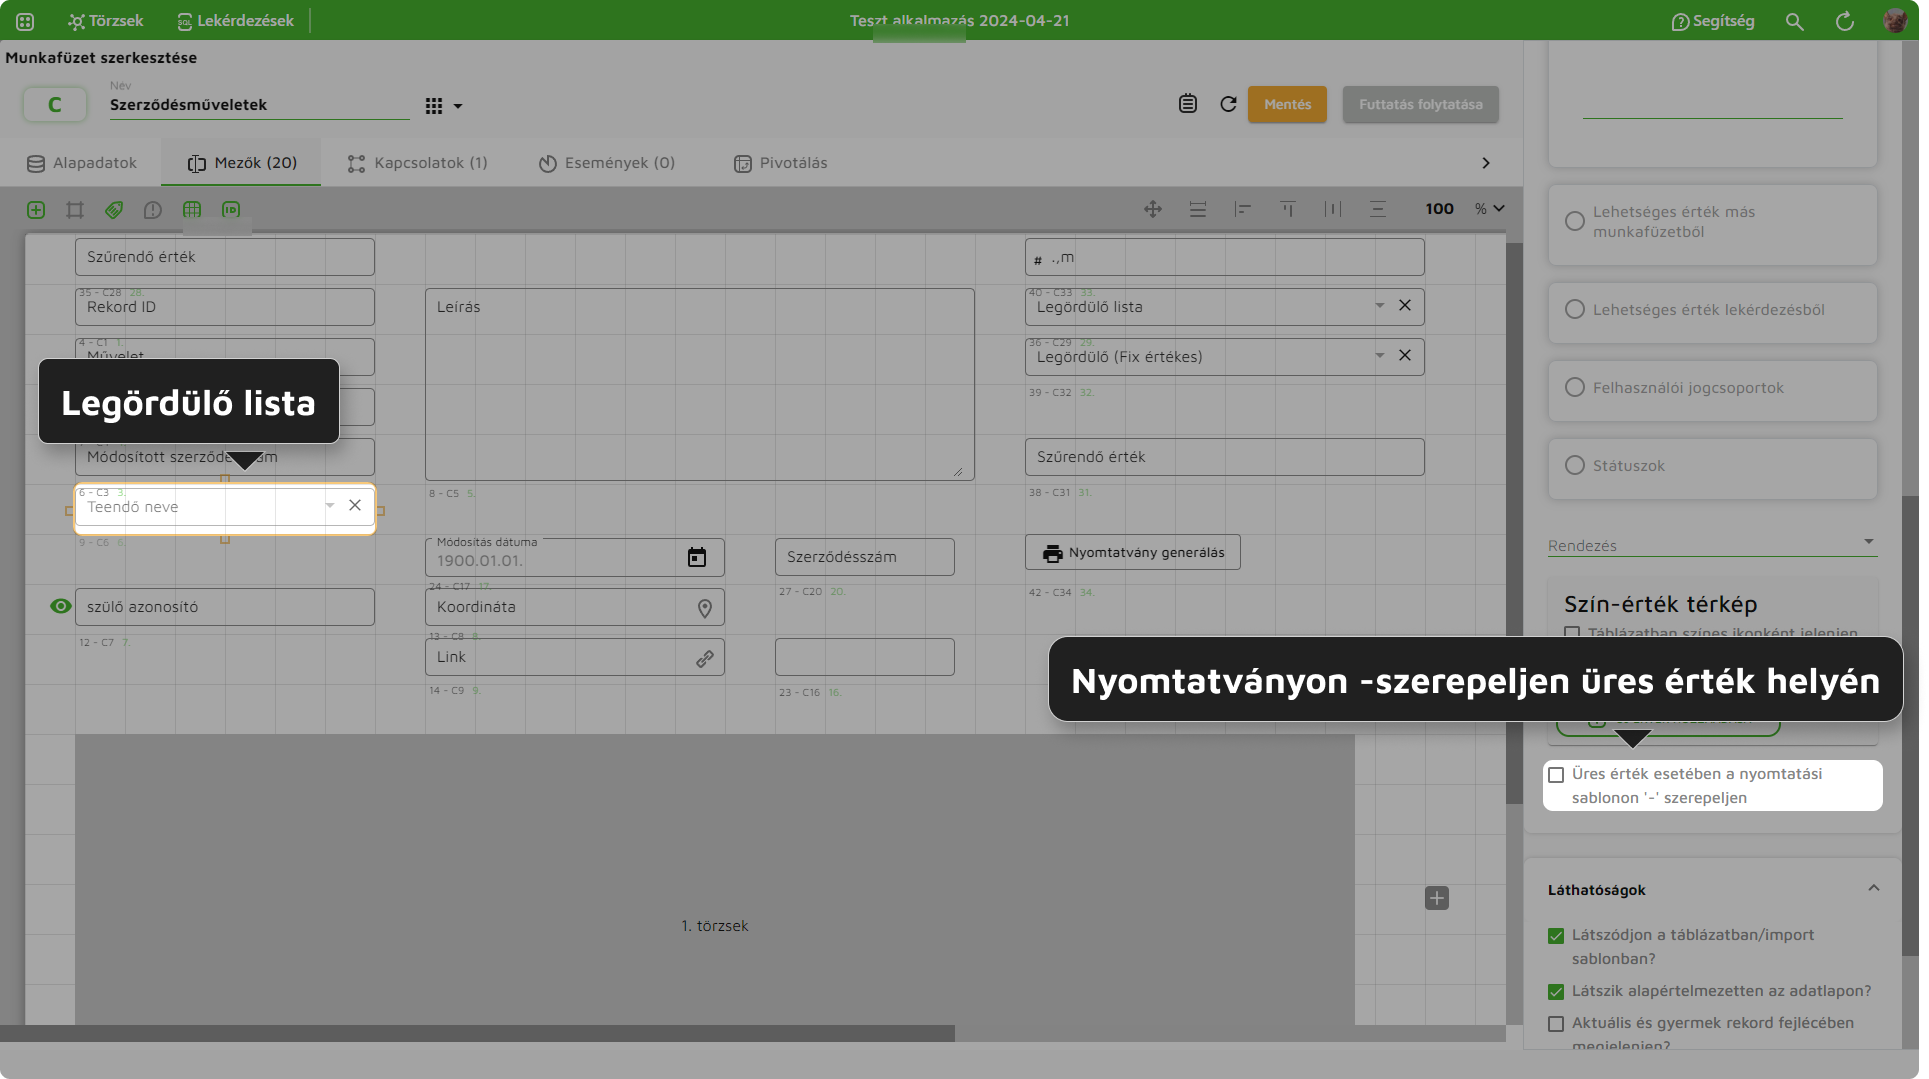Switch to the Mezők (20) tab

coord(242,163)
